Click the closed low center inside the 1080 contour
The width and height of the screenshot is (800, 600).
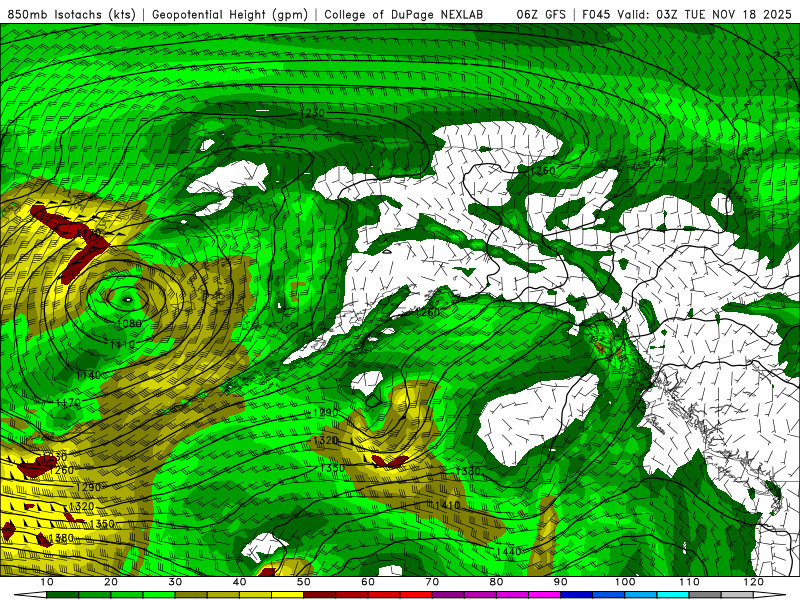click(128, 300)
